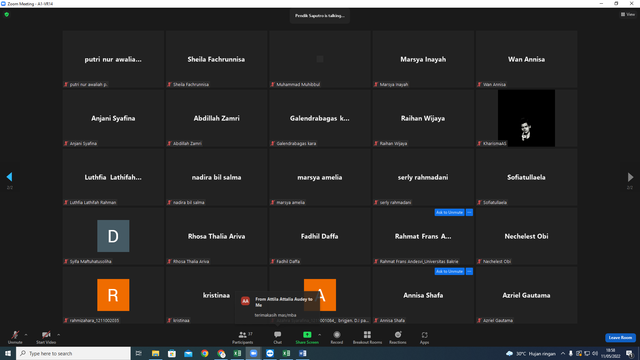Open the Participants panel
The image size is (640, 360).
pos(243,337)
